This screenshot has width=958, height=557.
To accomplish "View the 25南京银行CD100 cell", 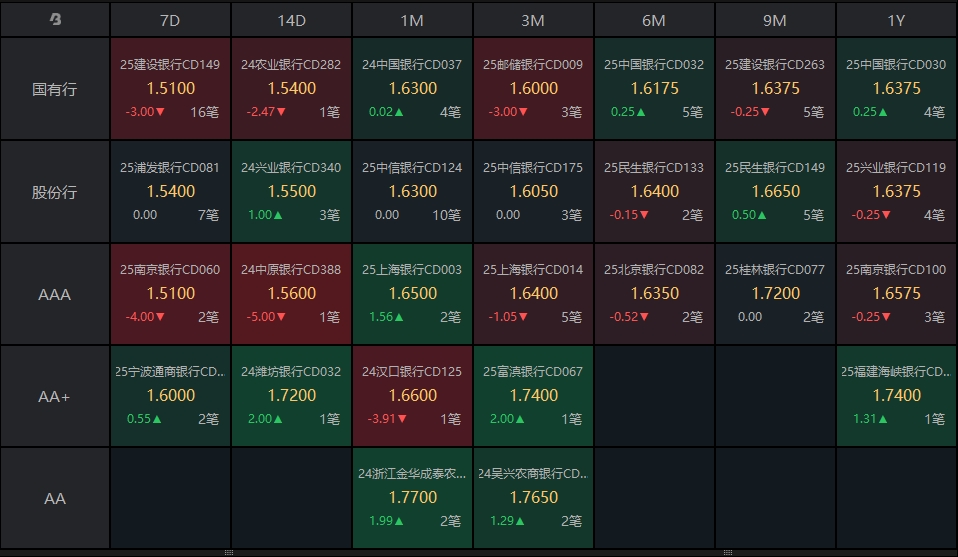I will click(896, 294).
